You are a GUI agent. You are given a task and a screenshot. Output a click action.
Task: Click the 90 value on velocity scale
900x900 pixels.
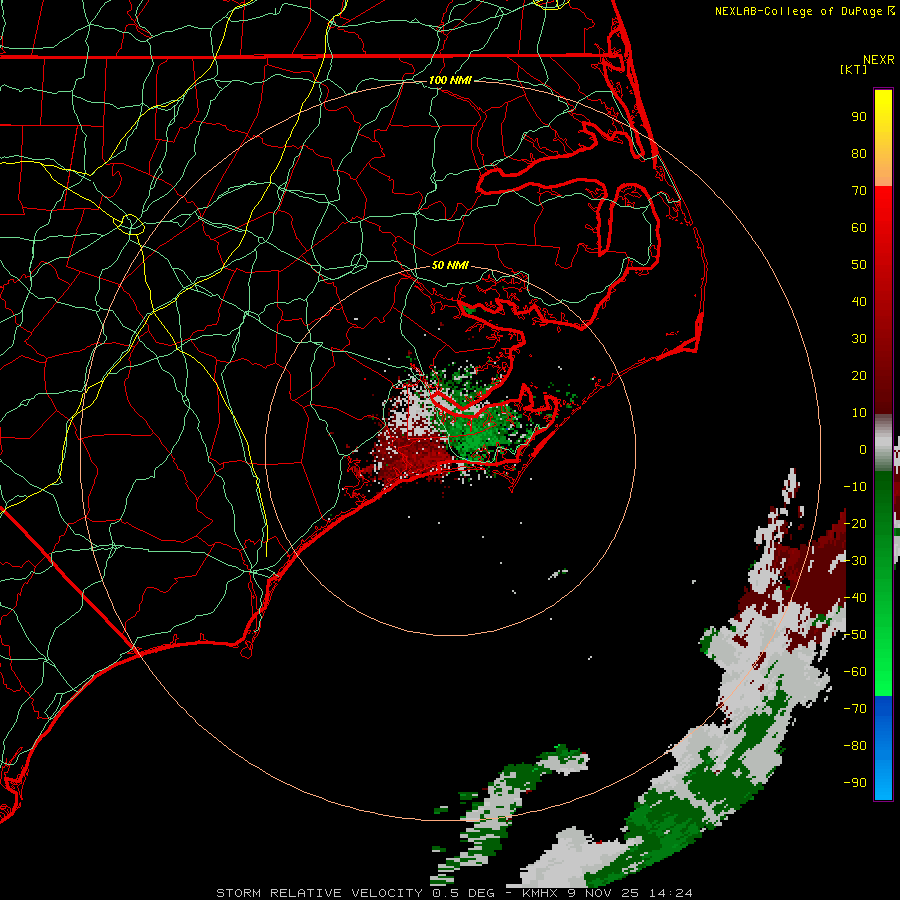(859, 117)
